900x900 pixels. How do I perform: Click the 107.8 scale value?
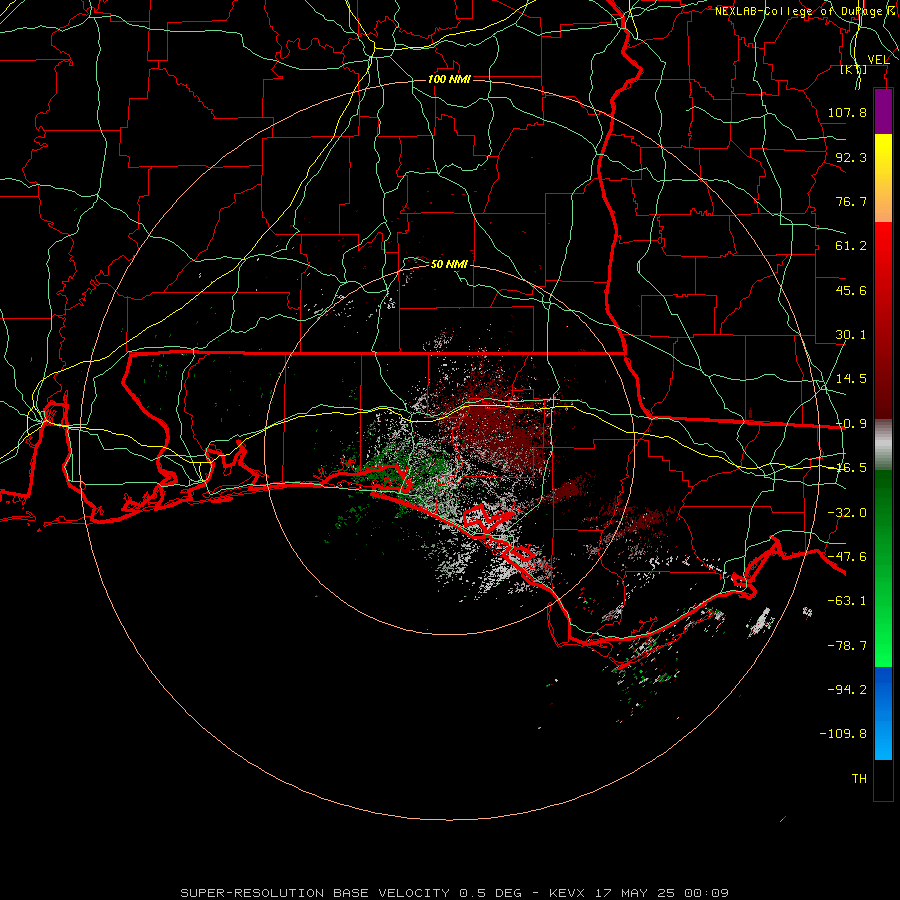point(847,112)
